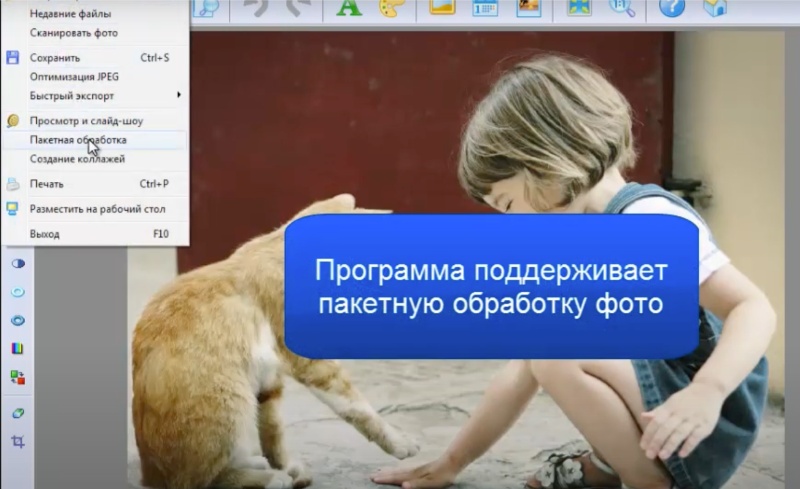Image resolution: width=800 pixels, height=489 pixels.
Task: Select the dark blue ring sharpen tool
Action: coord(18,321)
